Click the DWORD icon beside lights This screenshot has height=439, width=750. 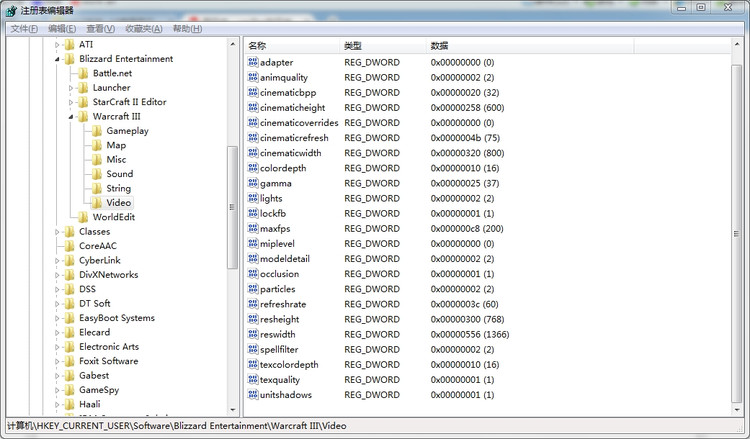253,198
